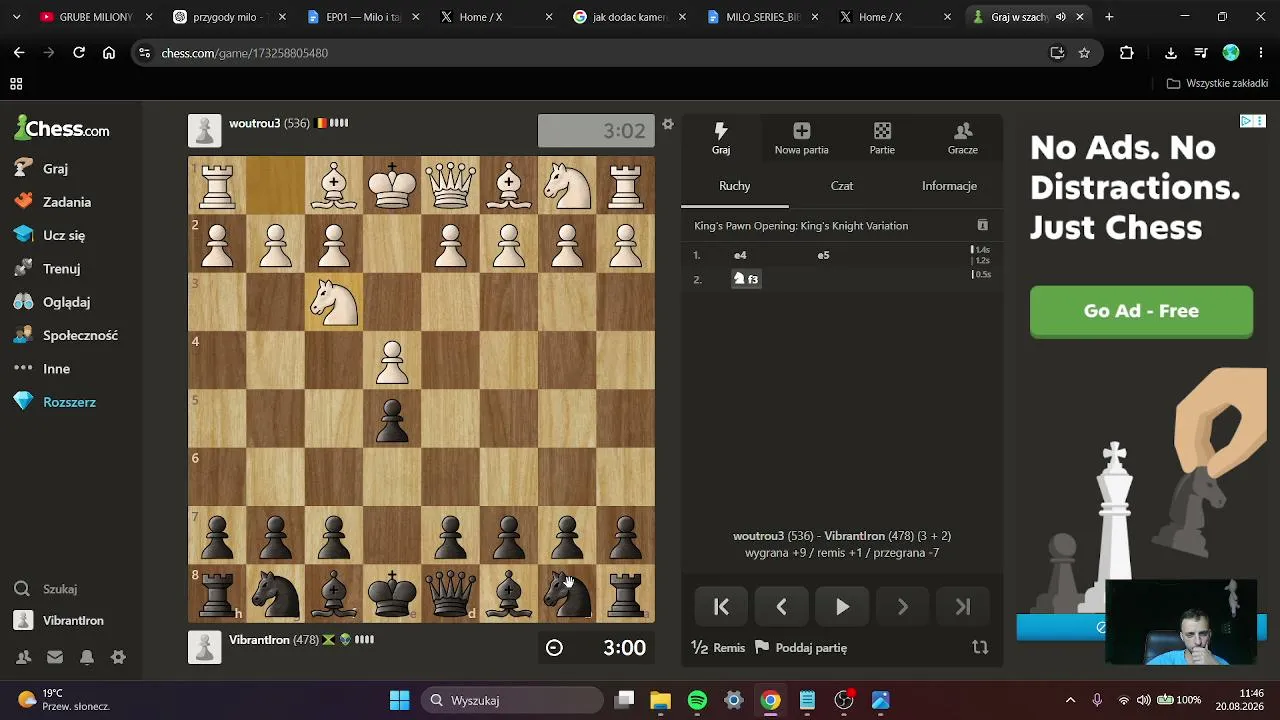Resign using Poddaj partię
The height and width of the screenshot is (720, 1280).
pos(801,648)
